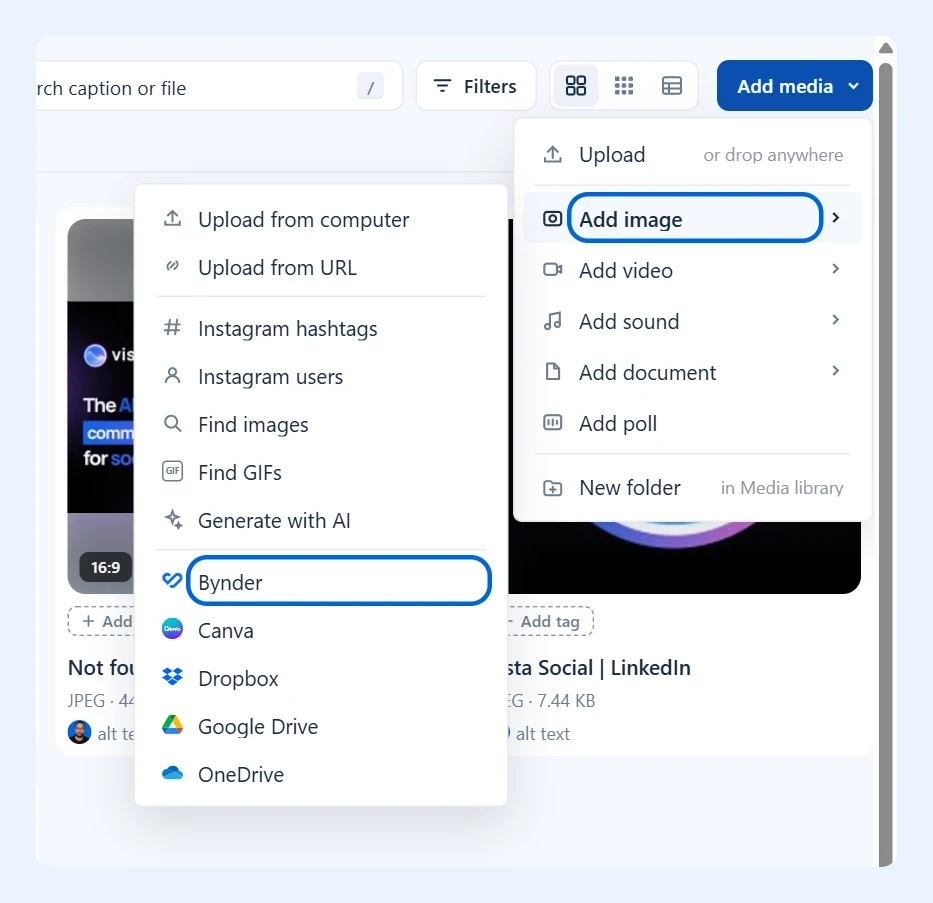Click alt text on the LinkedIn media card
This screenshot has width=933, height=903.
tap(543, 734)
